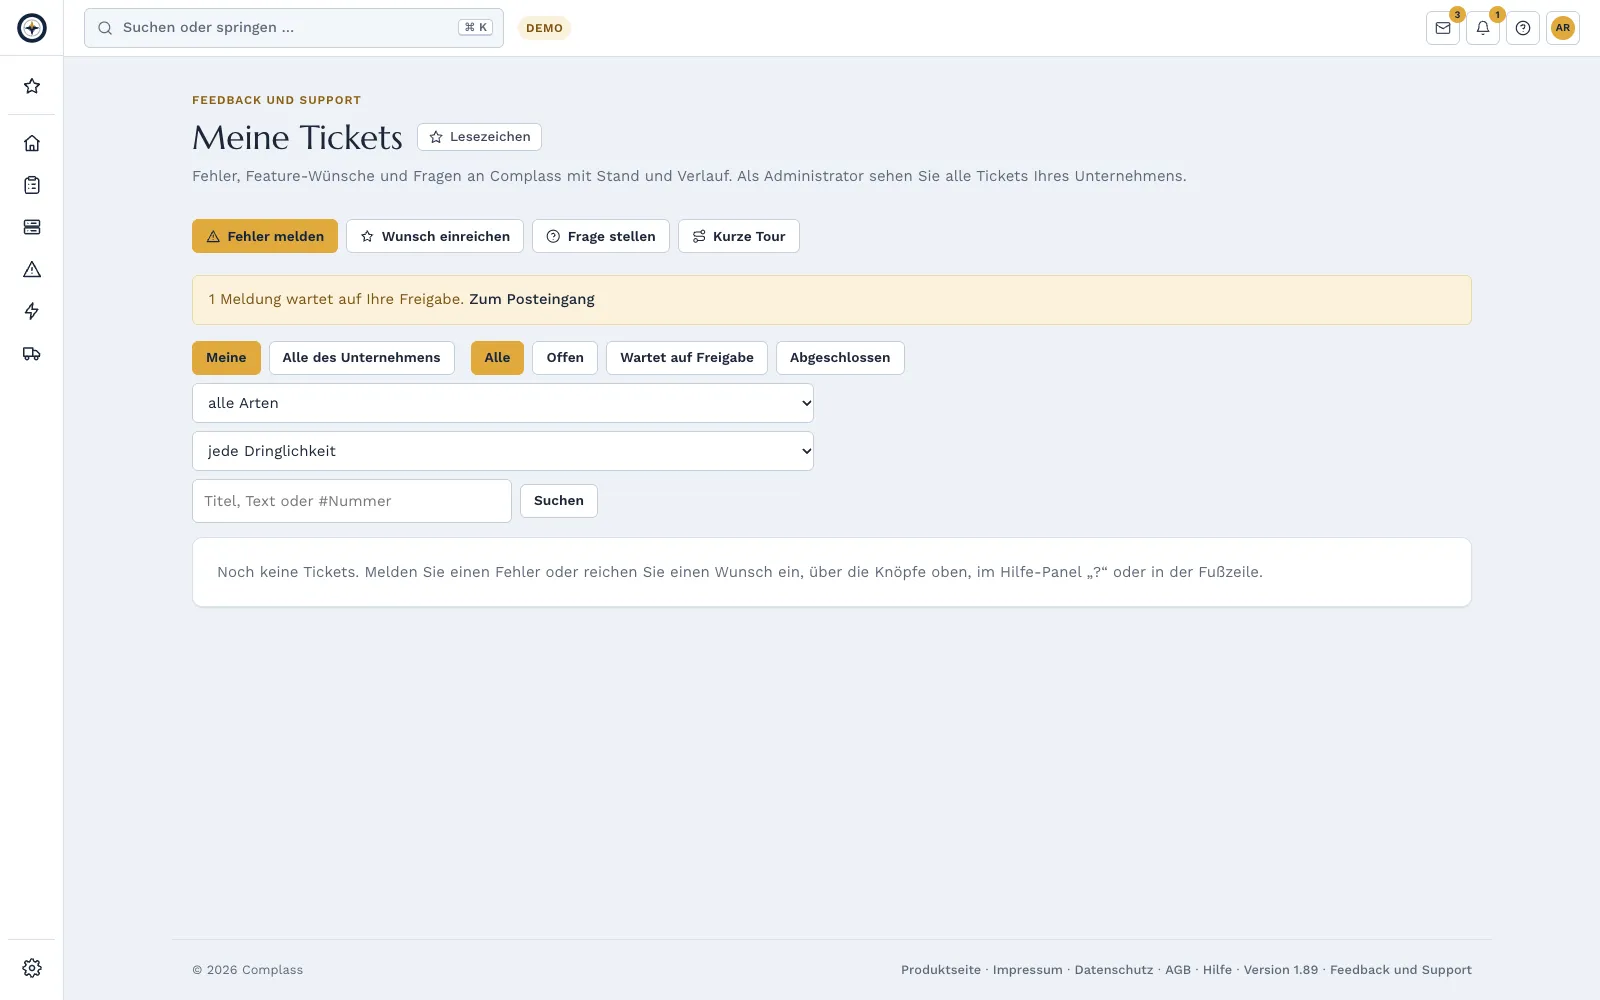Open settings gear in sidebar

click(32, 968)
